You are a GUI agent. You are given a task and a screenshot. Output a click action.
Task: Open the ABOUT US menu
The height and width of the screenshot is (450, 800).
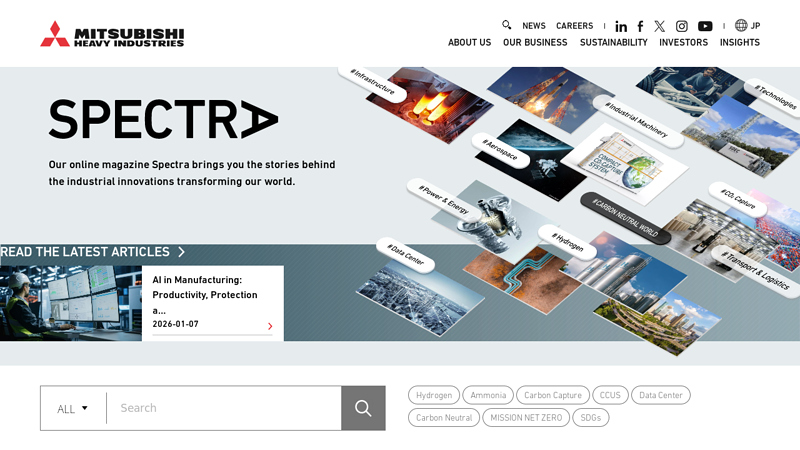point(469,42)
